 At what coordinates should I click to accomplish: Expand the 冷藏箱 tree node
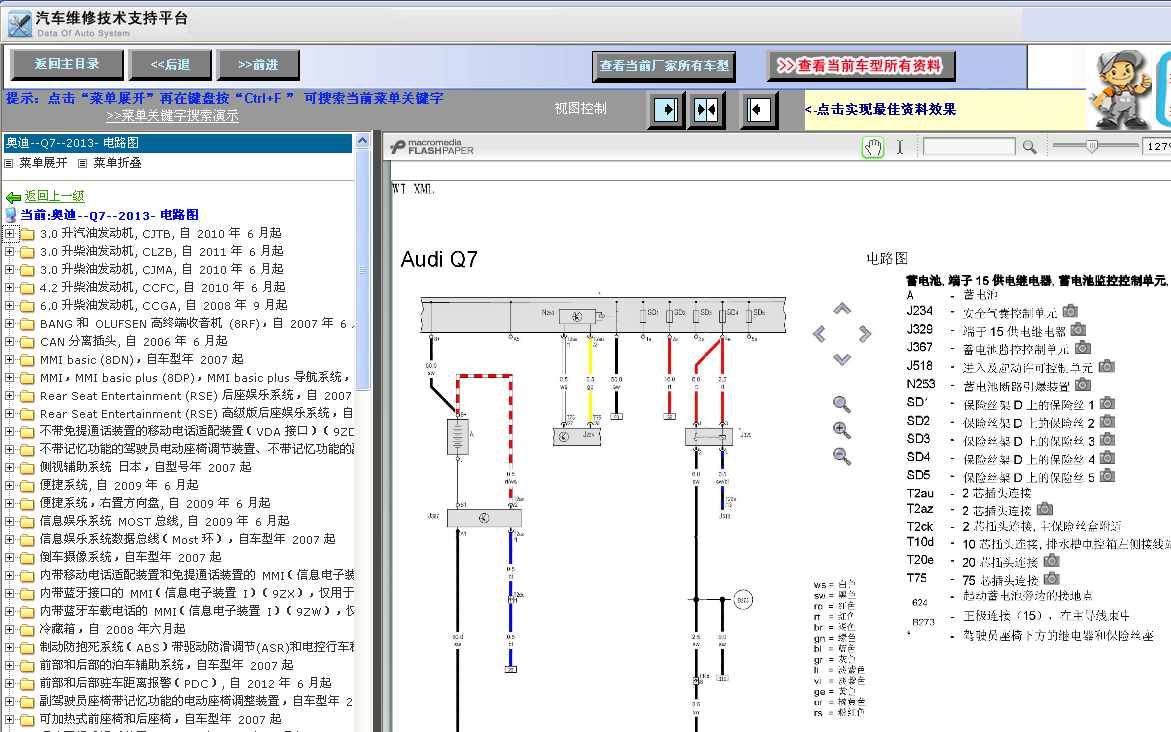coord(10,630)
